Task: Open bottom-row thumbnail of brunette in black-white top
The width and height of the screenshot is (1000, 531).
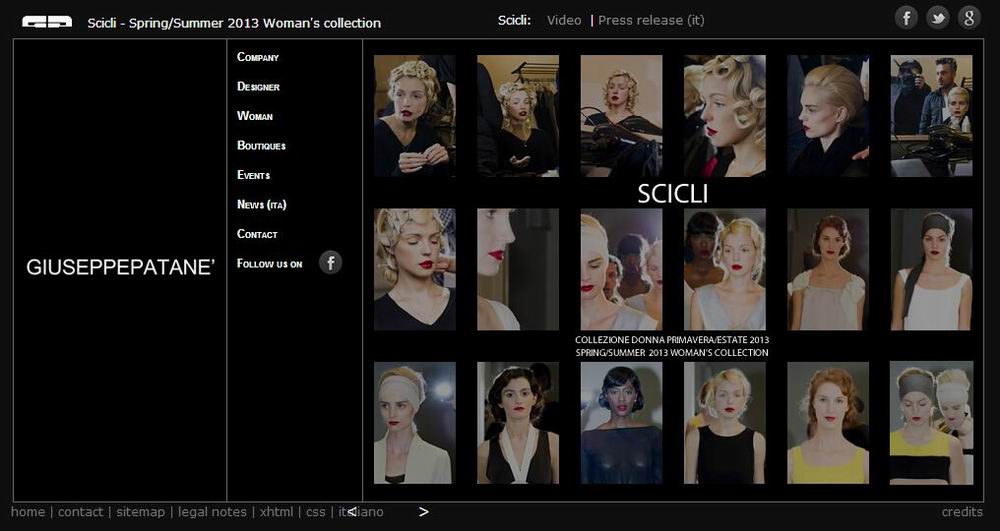Action: tap(518, 423)
